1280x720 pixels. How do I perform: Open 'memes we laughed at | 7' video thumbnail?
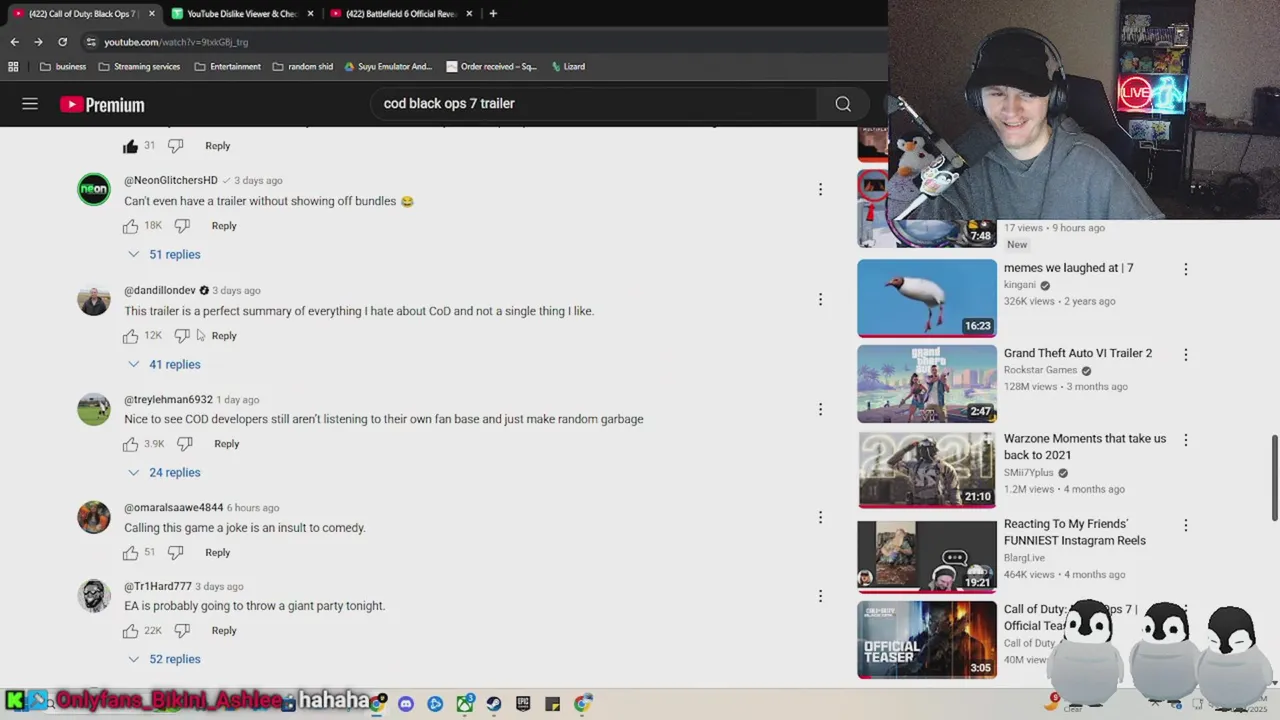(927, 298)
